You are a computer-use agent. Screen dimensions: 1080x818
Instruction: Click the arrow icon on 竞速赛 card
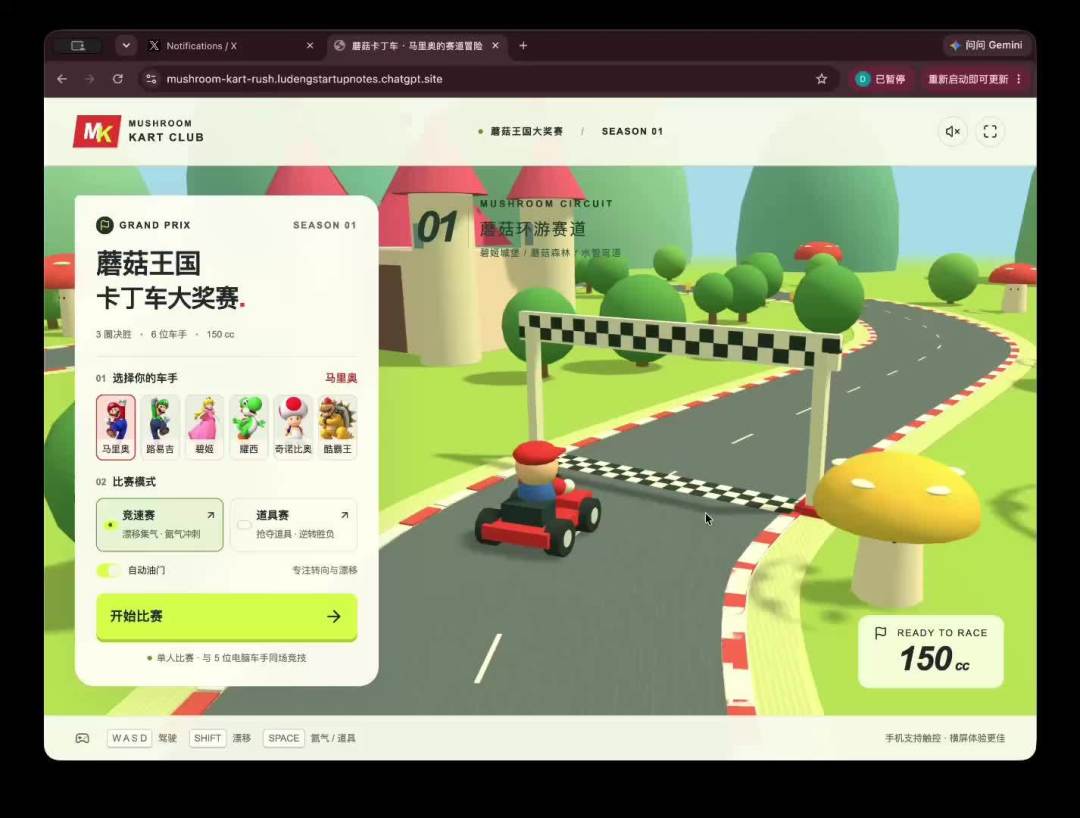click(x=211, y=515)
